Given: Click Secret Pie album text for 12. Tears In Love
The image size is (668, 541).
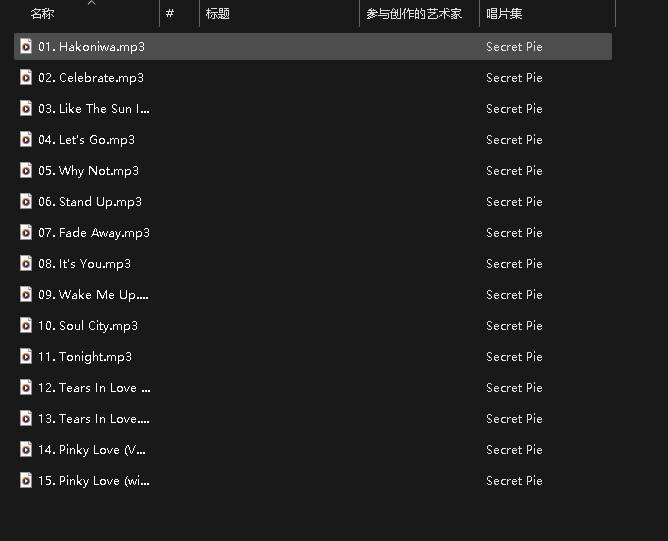Looking at the screenshot, I should (x=514, y=387).
